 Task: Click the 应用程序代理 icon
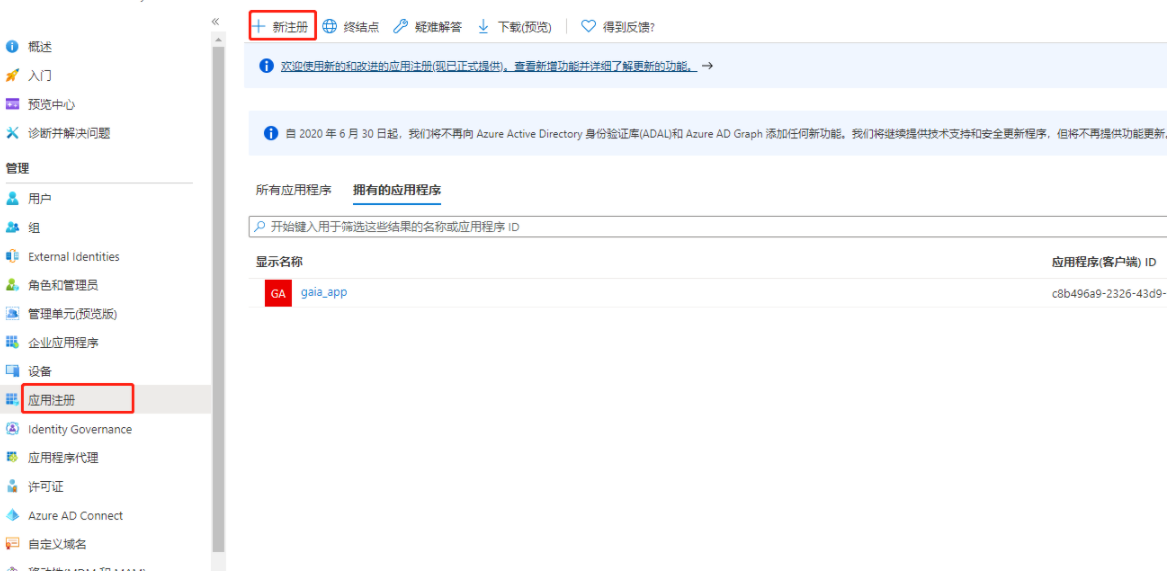tap(11, 457)
